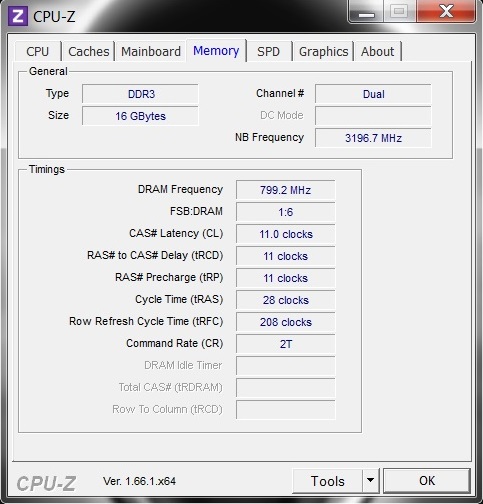483x504 pixels.
Task: View the Graphics tab
Action: click(323, 51)
